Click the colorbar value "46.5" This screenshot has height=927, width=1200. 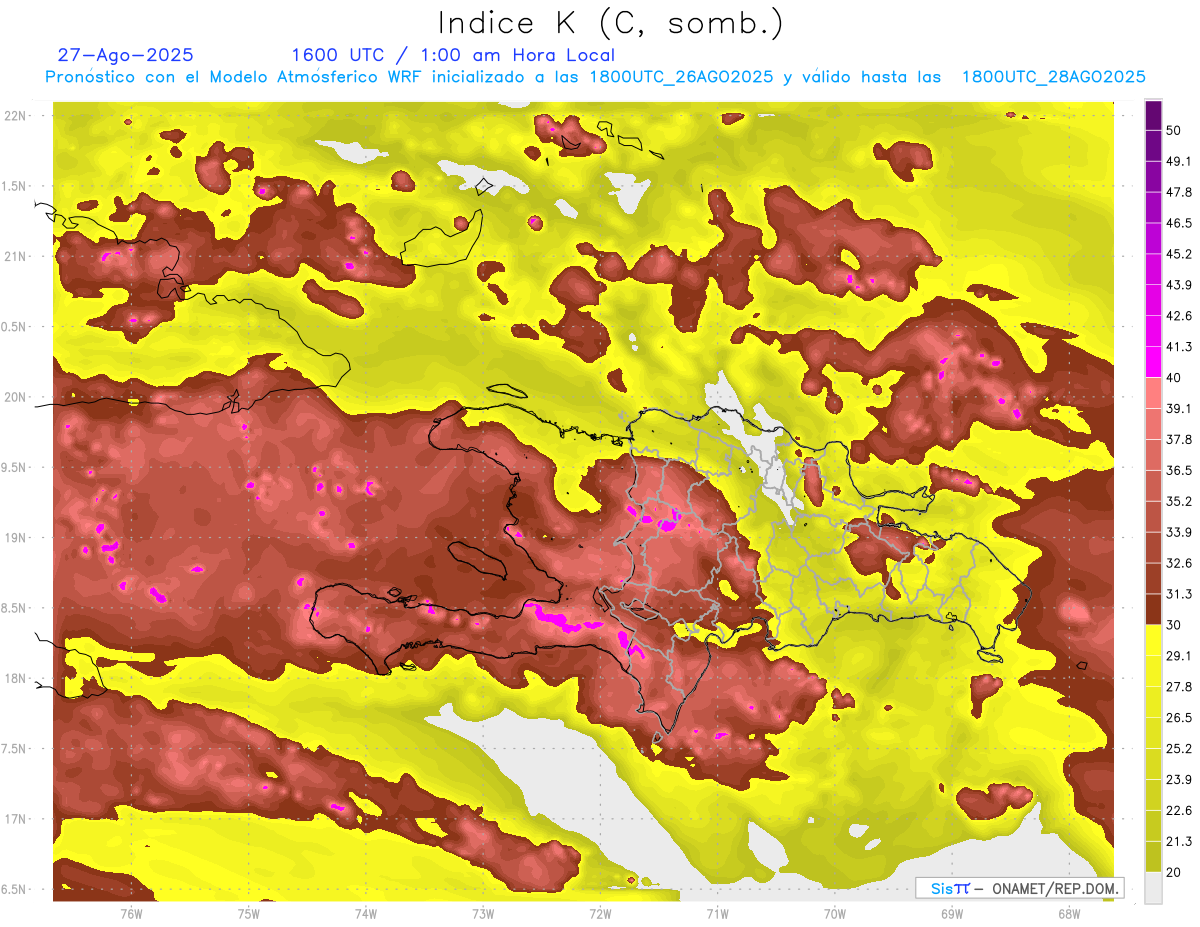pos(1179,223)
